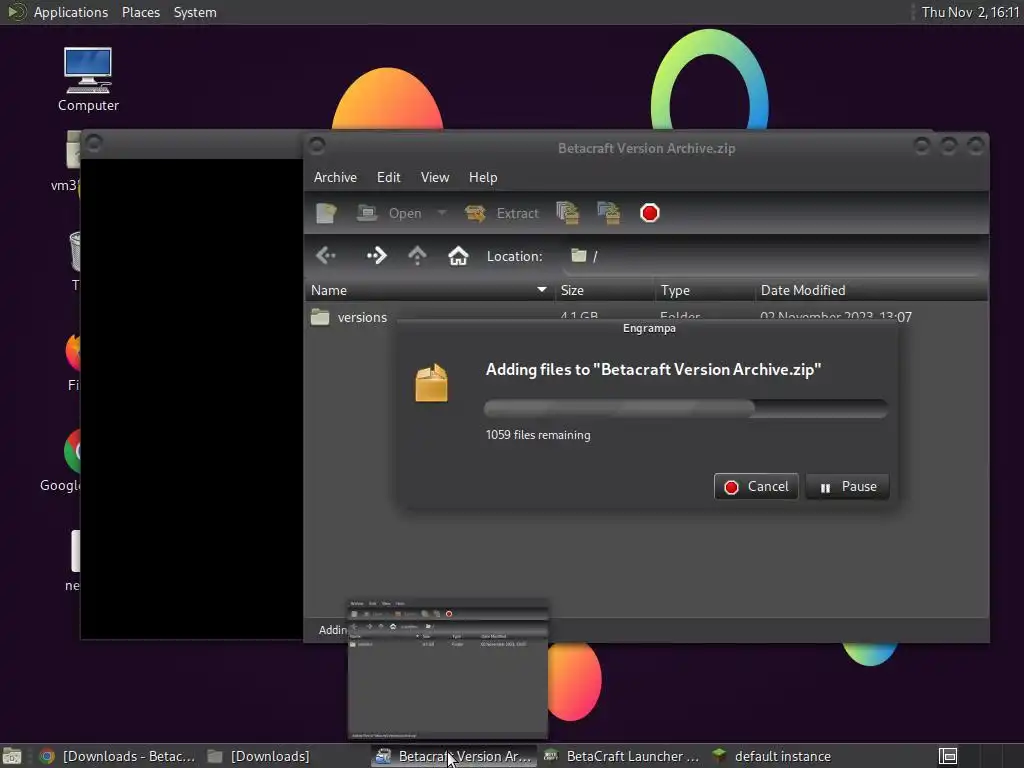Image resolution: width=1024 pixels, height=768 pixels.
Task: Click the [Downloads] folder taskbar item
Action: click(259, 756)
